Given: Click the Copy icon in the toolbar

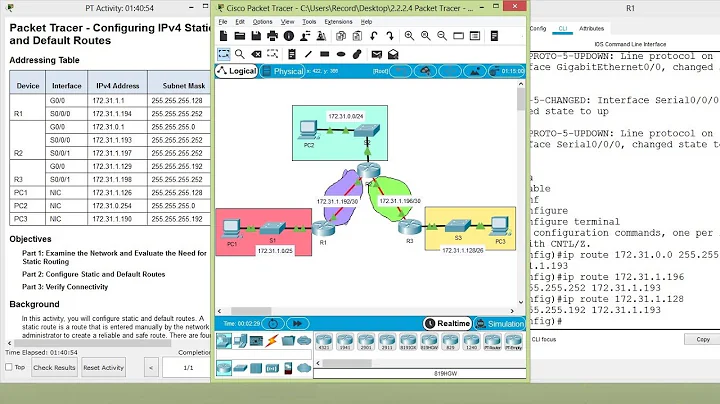Looking at the screenshot, I should 341,36.
